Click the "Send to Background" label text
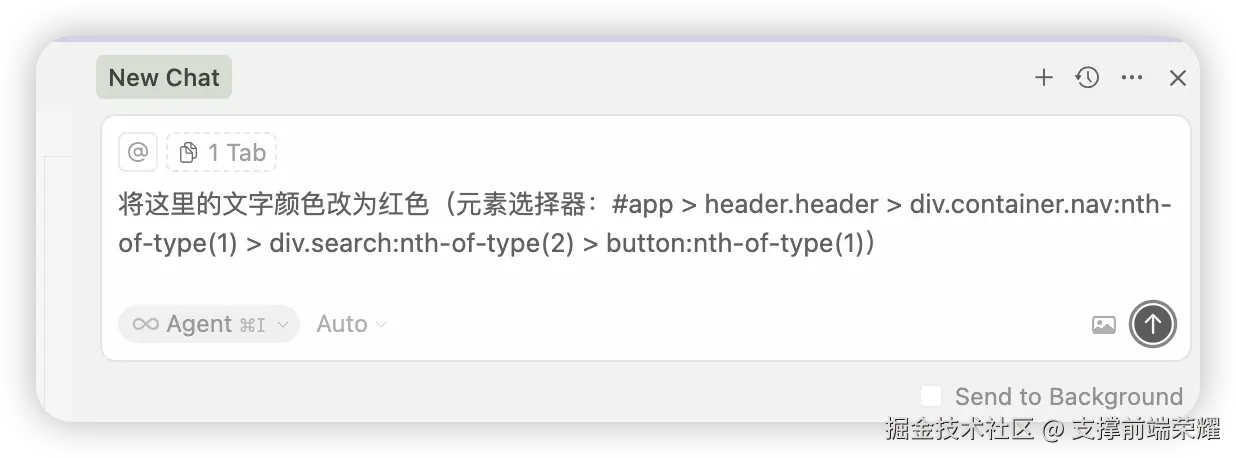 coord(1068,396)
